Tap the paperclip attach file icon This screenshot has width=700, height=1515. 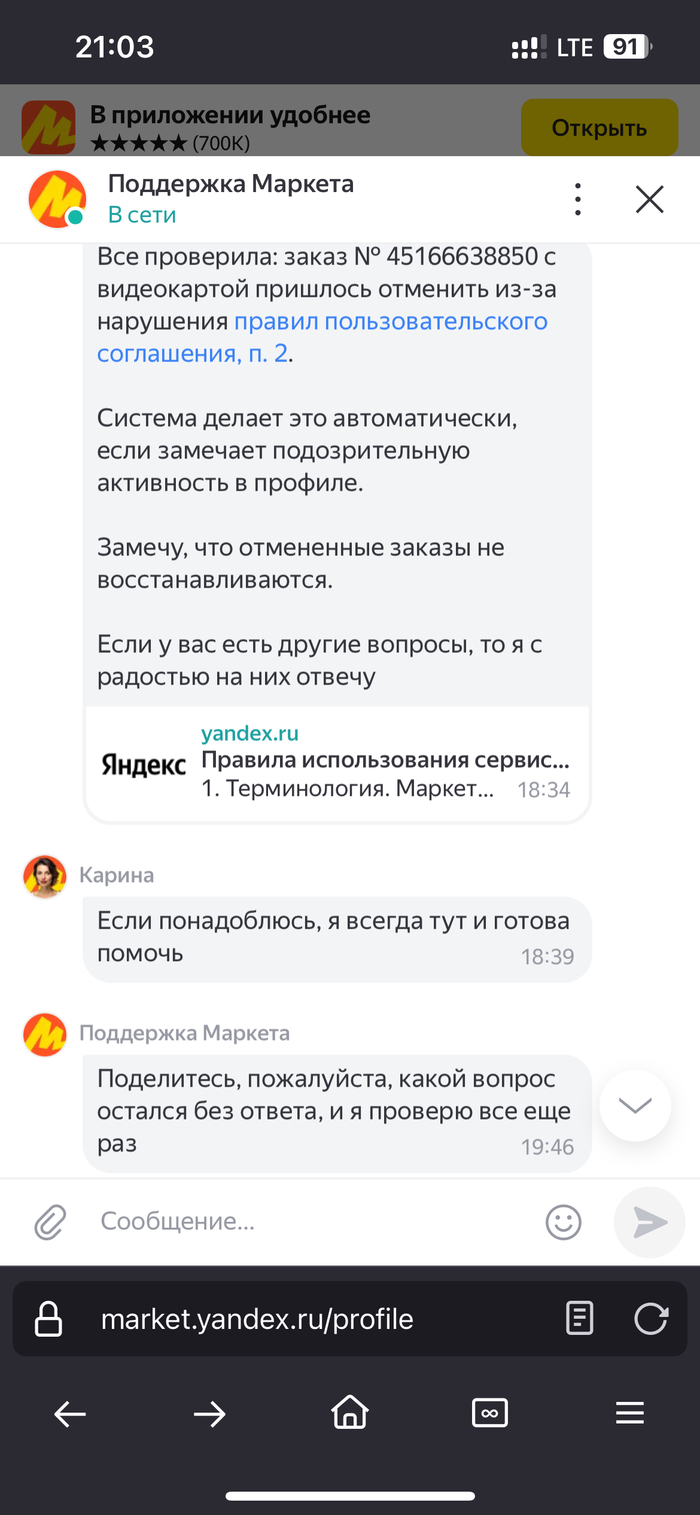[x=49, y=1221]
